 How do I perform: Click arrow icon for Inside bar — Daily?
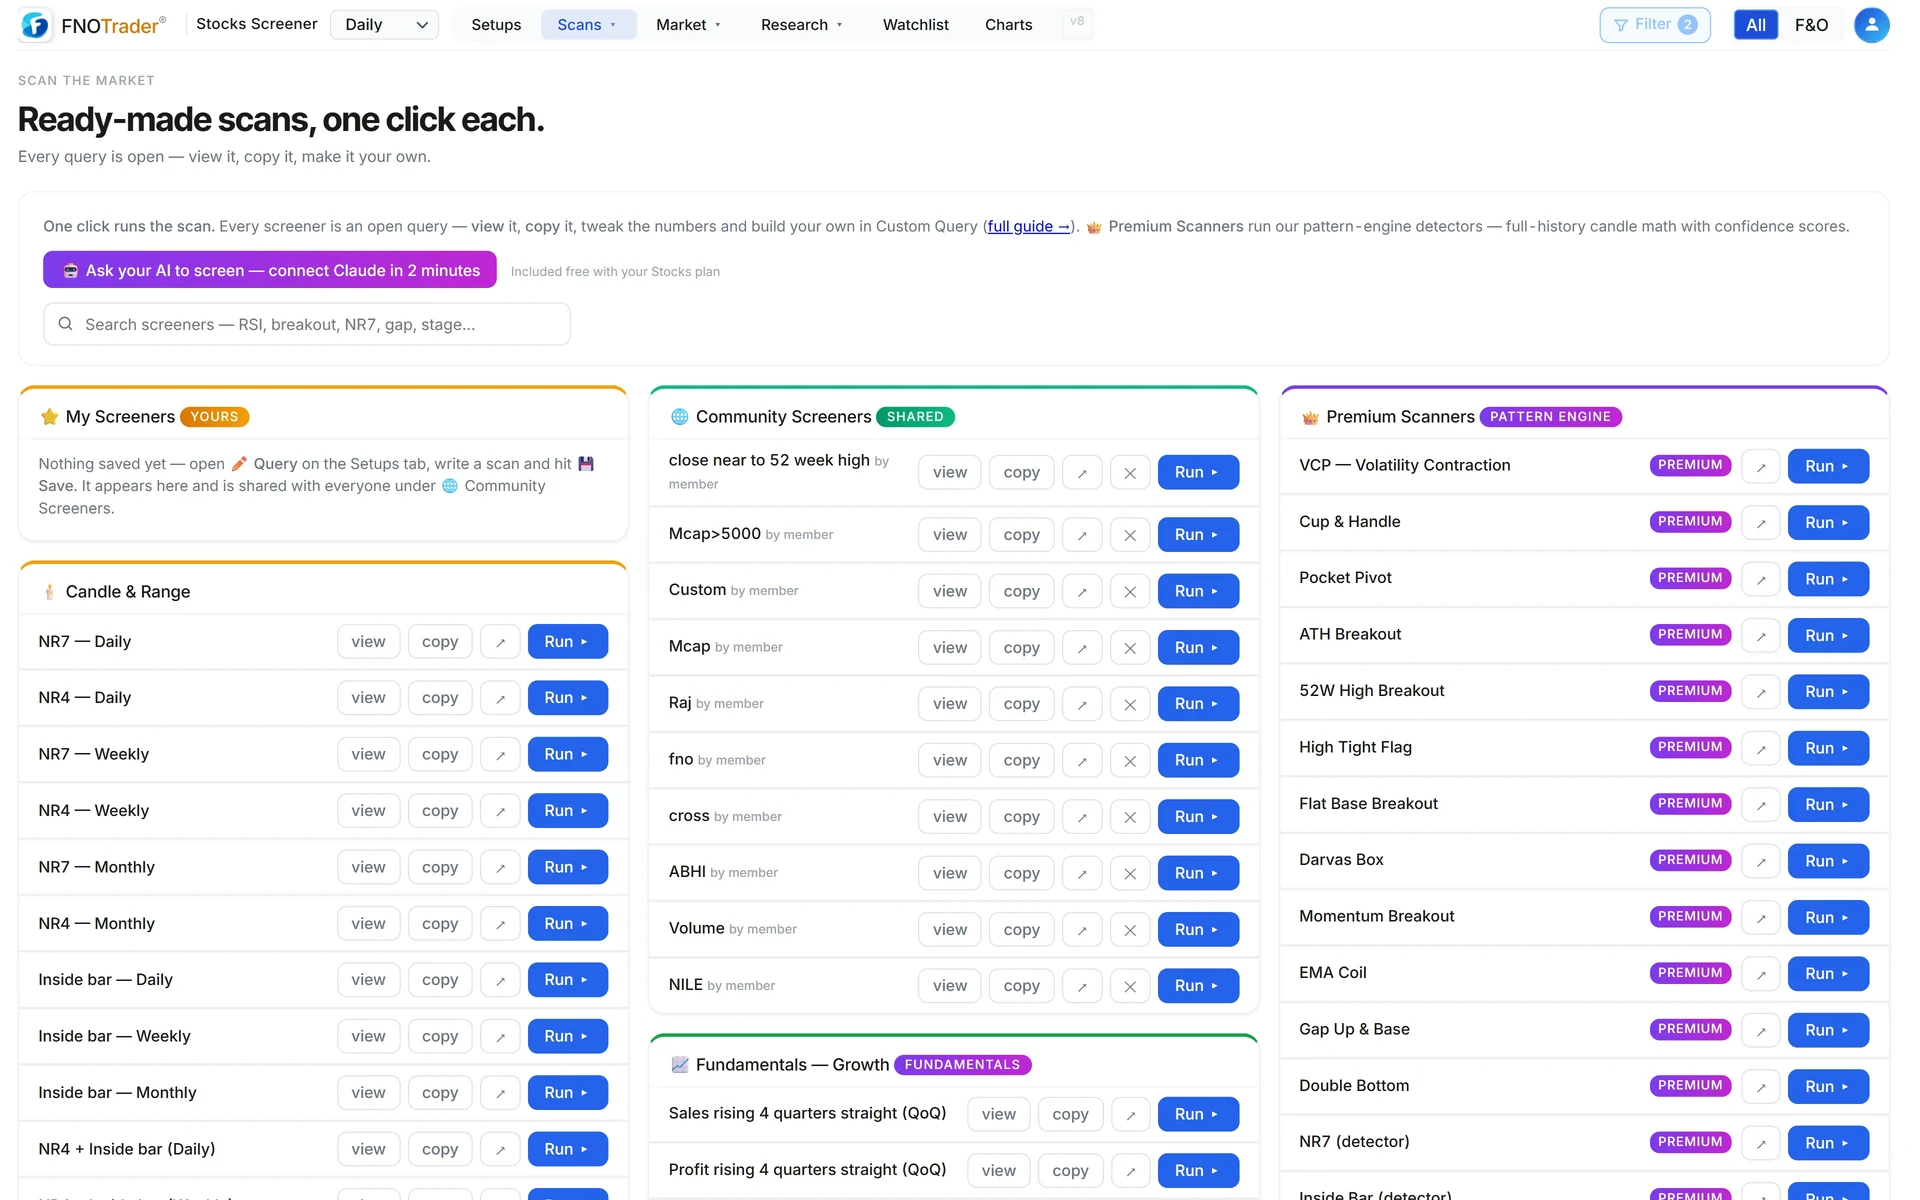pos(500,980)
